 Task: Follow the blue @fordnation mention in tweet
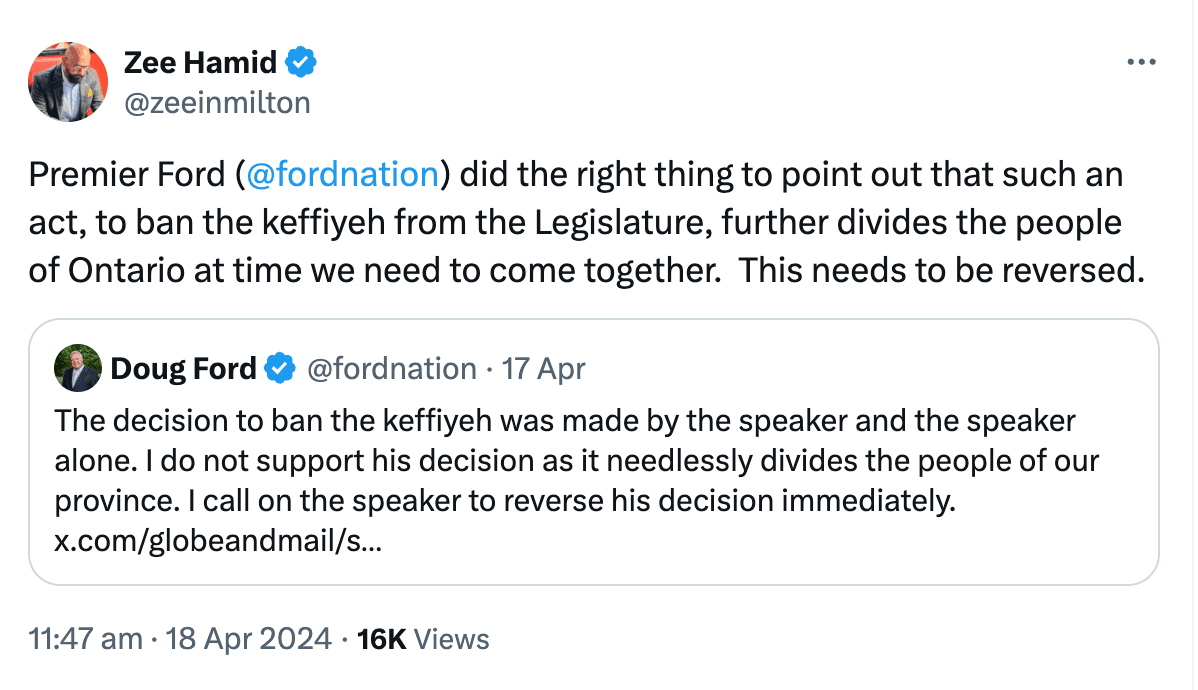[x=342, y=175]
